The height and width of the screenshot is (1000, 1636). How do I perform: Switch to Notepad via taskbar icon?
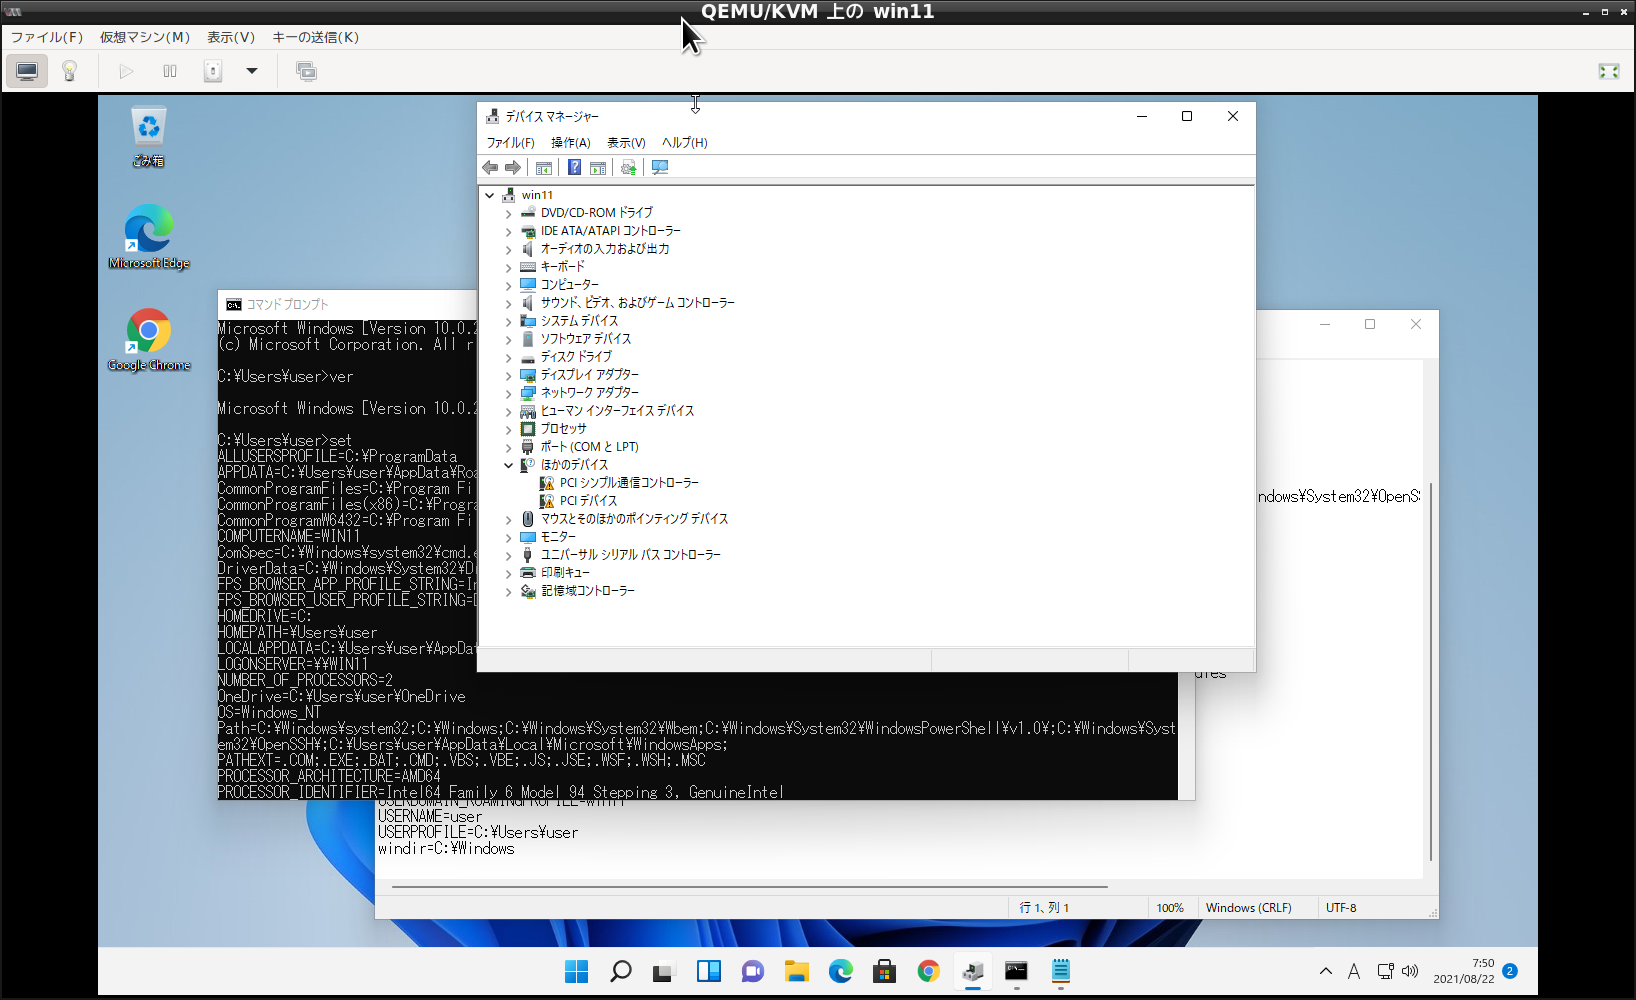(x=1060, y=971)
